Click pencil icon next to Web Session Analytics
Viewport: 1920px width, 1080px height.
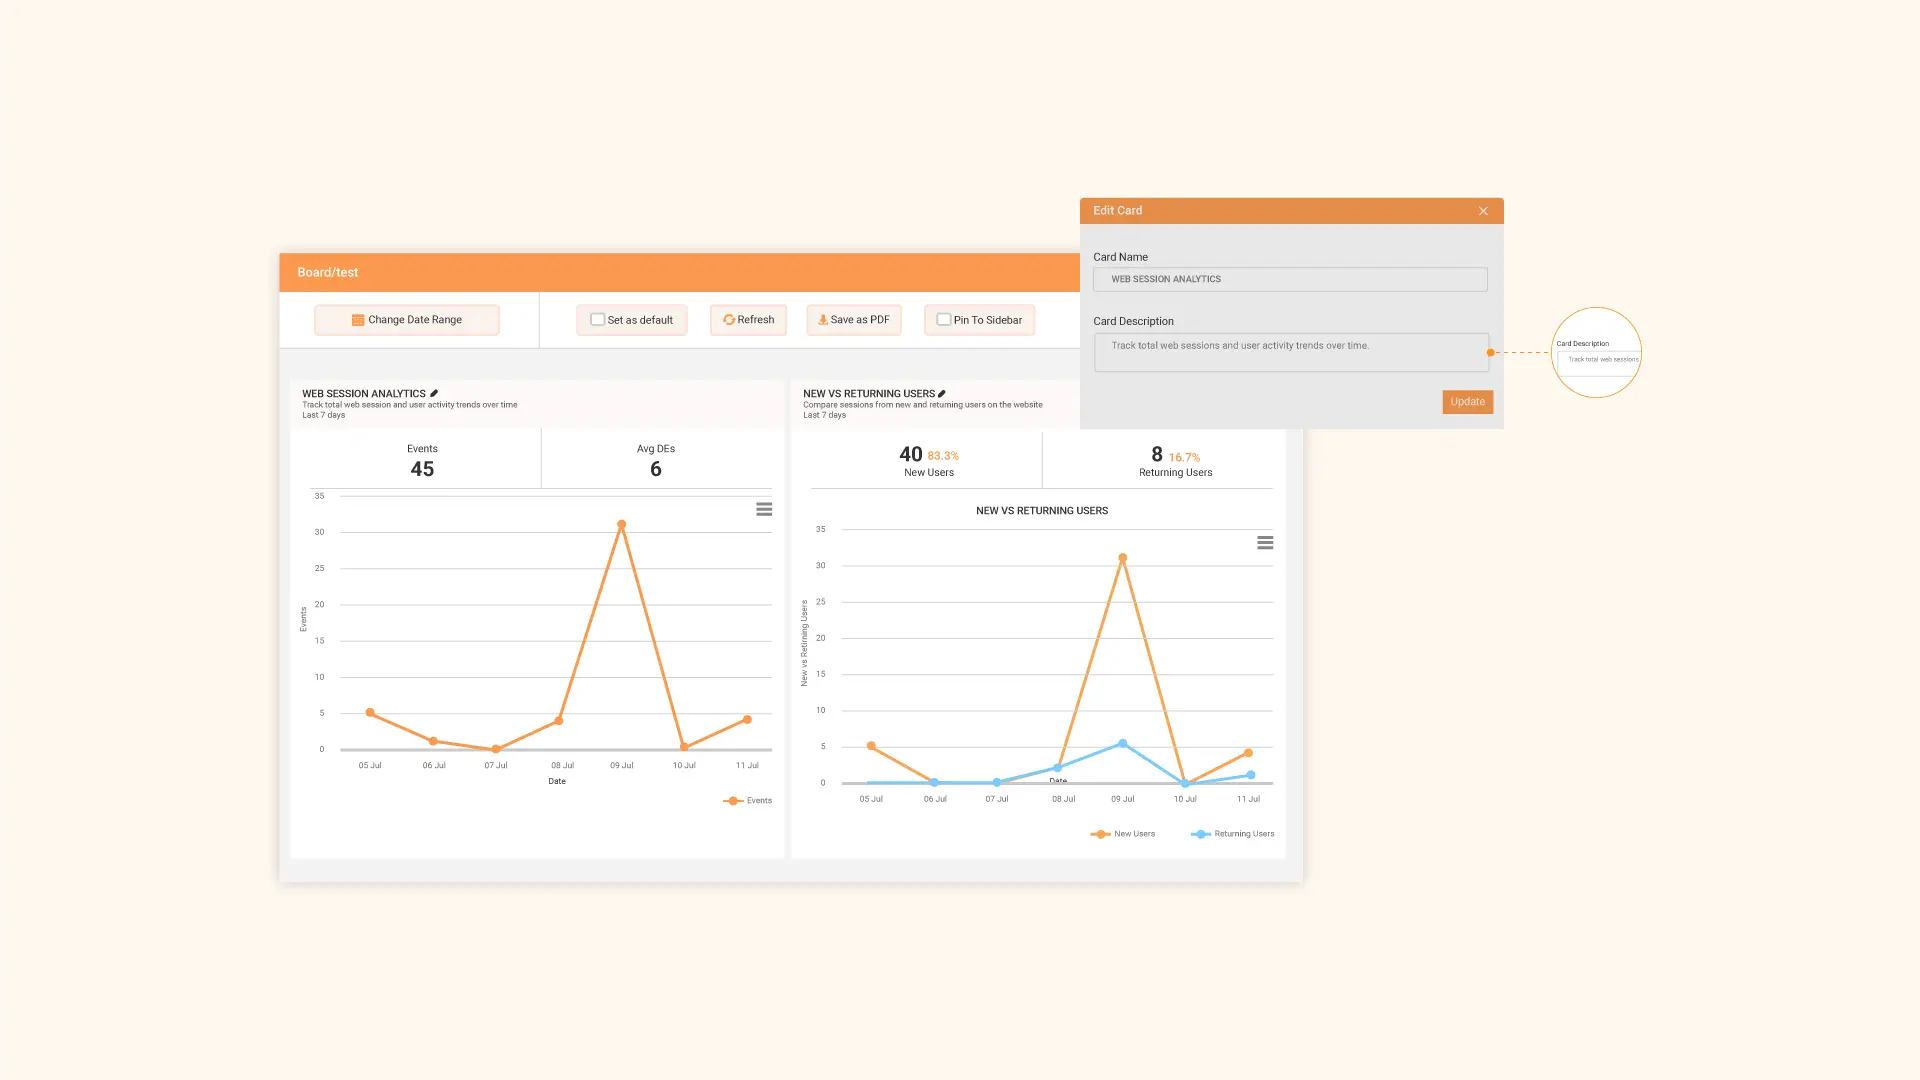434,394
